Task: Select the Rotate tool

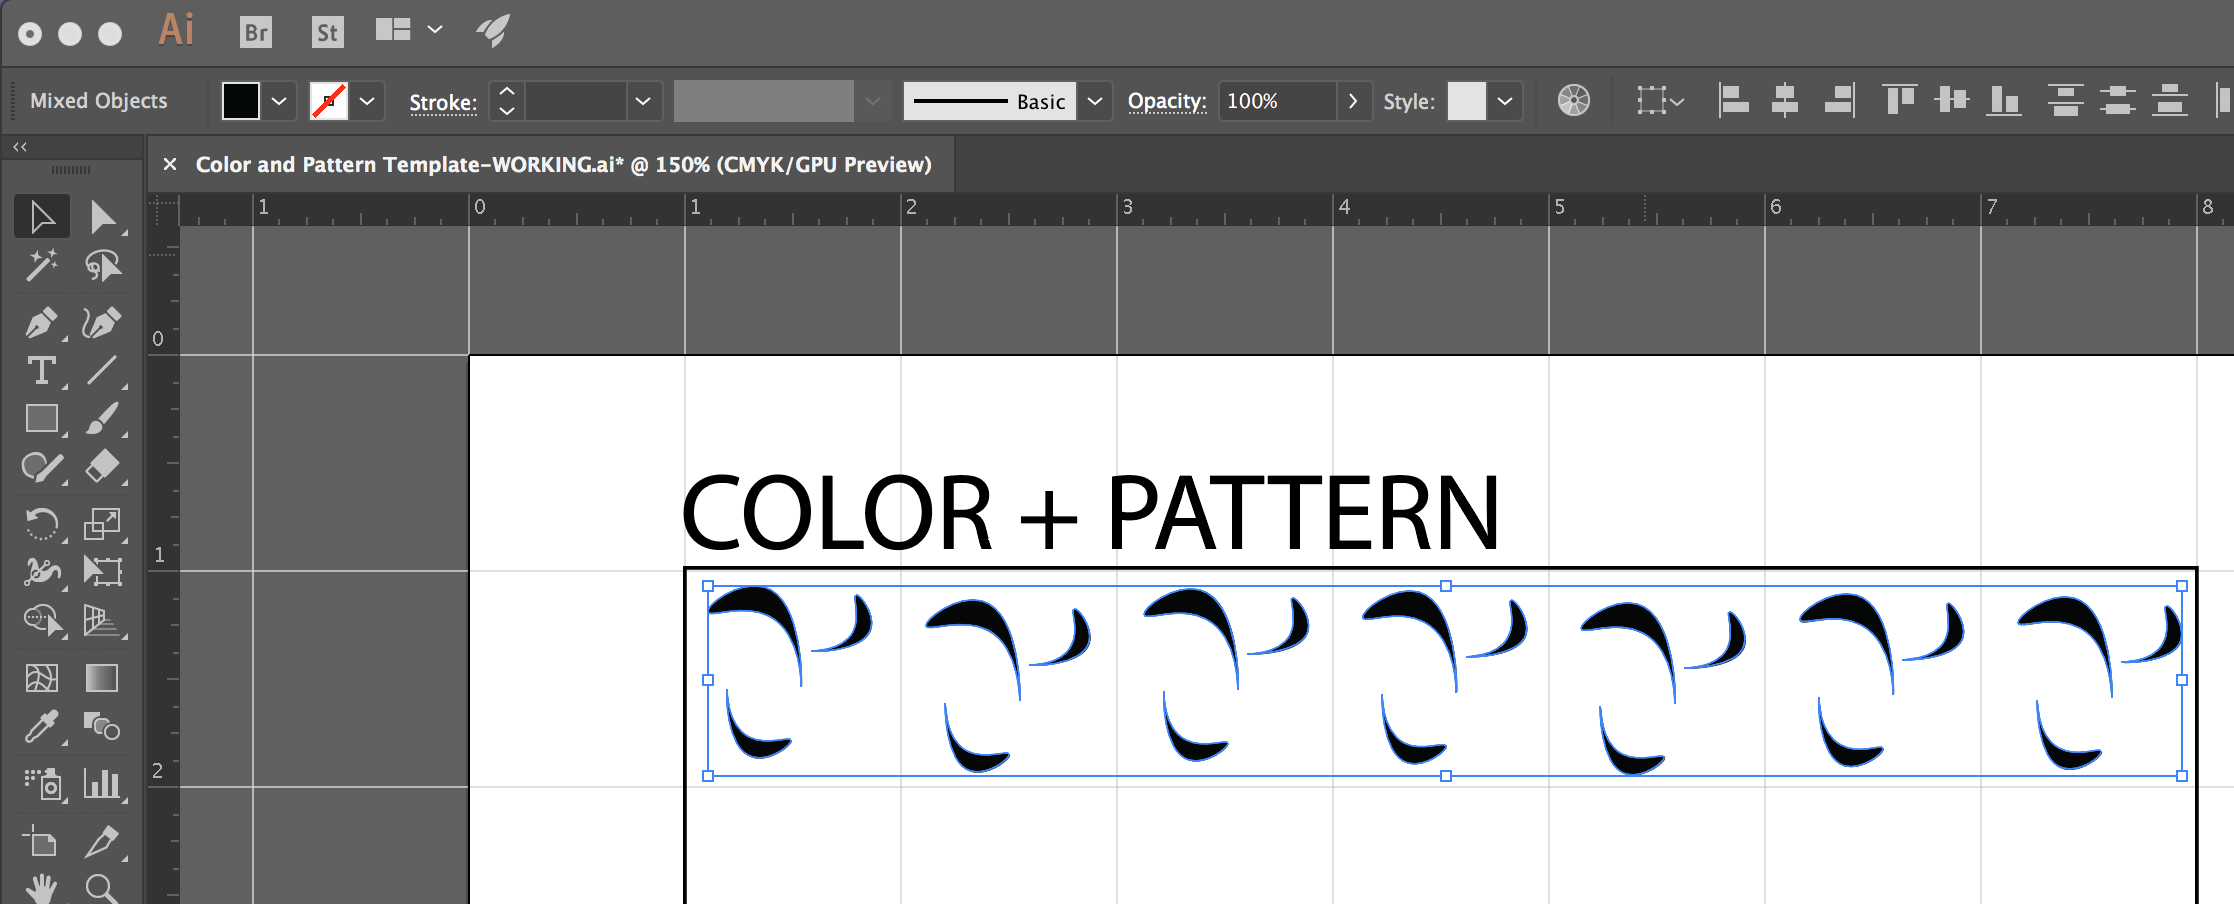Action: pyautogui.click(x=41, y=523)
